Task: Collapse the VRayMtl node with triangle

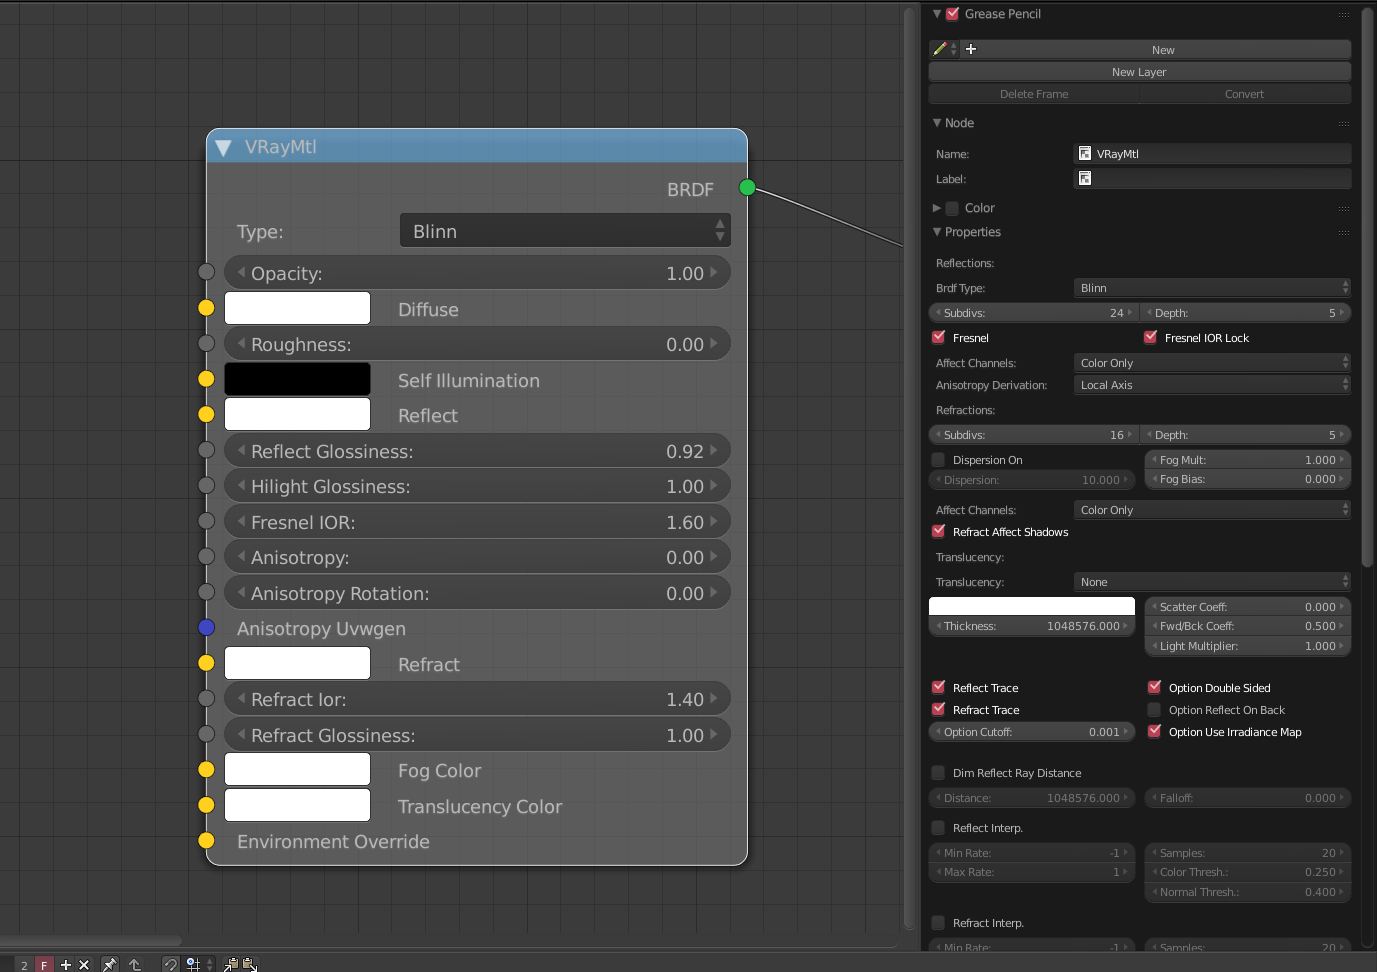Action: tap(224, 147)
